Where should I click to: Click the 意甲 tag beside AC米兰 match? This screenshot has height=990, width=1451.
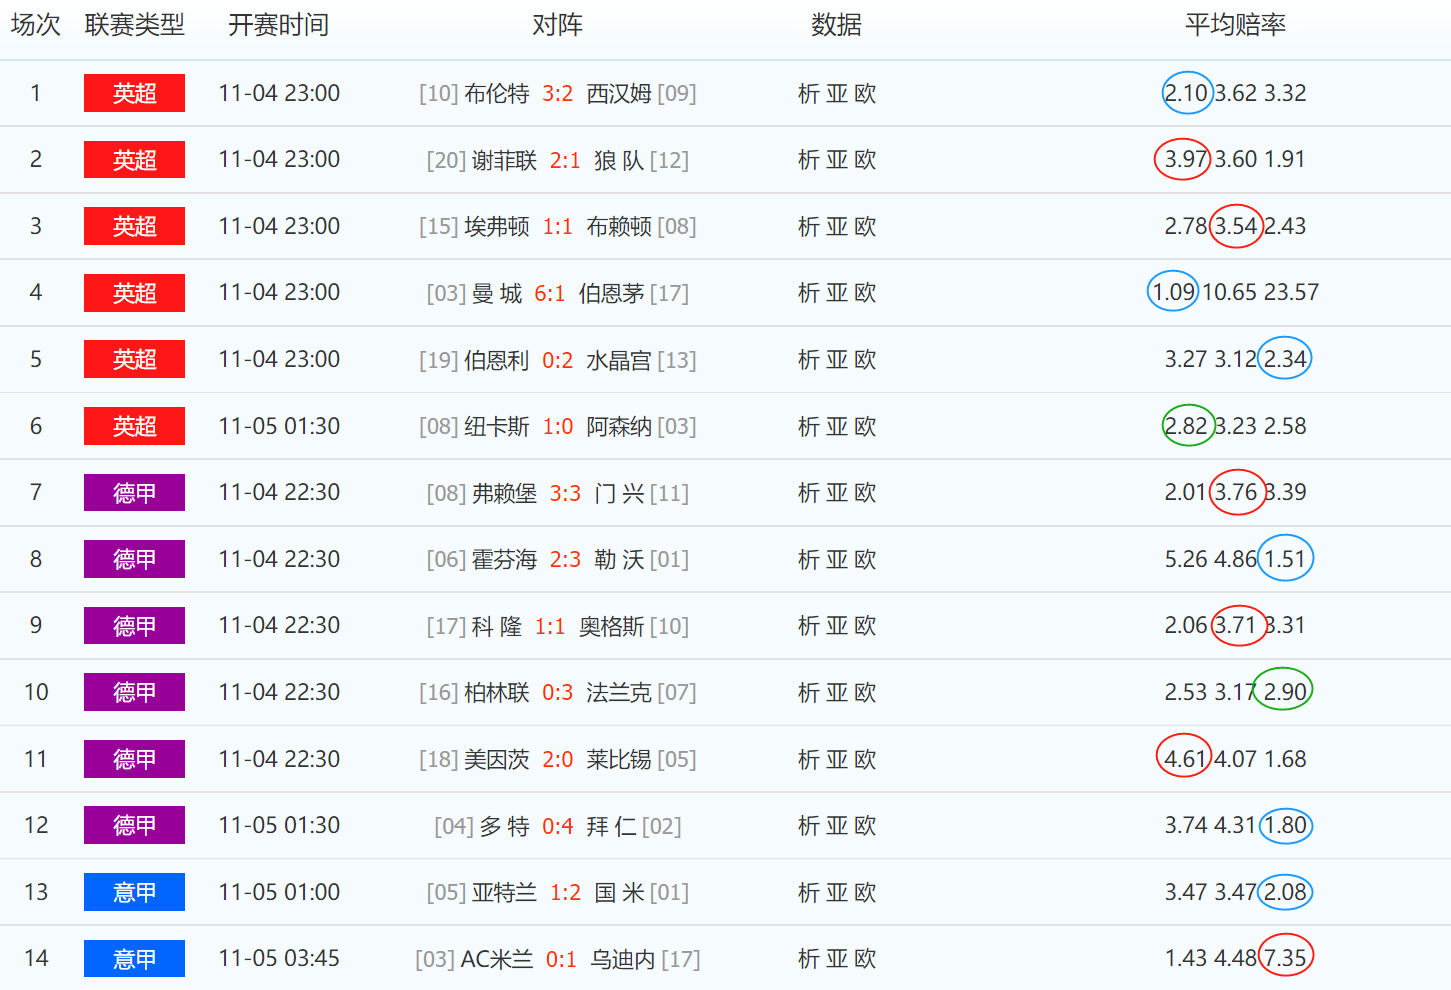tap(134, 959)
